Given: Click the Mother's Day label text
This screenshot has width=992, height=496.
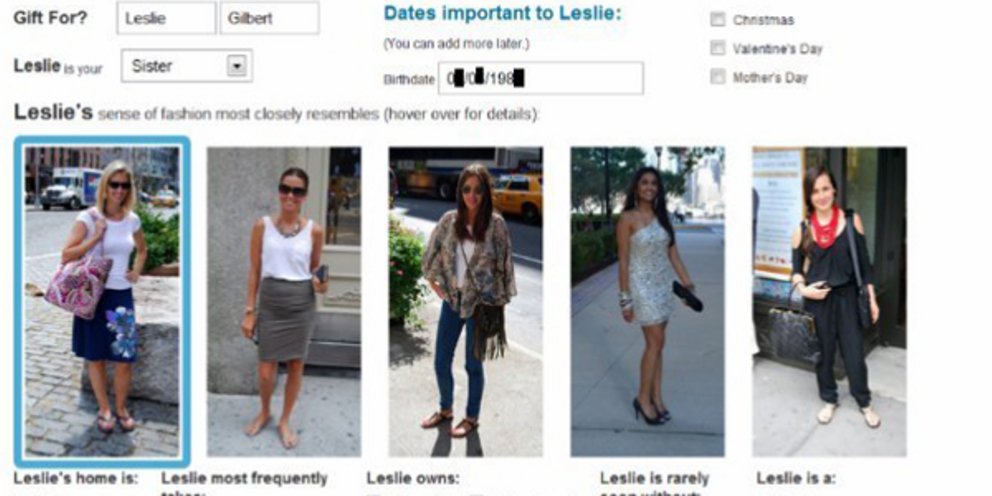Looking at the screenshot, I should (x=770, y=78).
